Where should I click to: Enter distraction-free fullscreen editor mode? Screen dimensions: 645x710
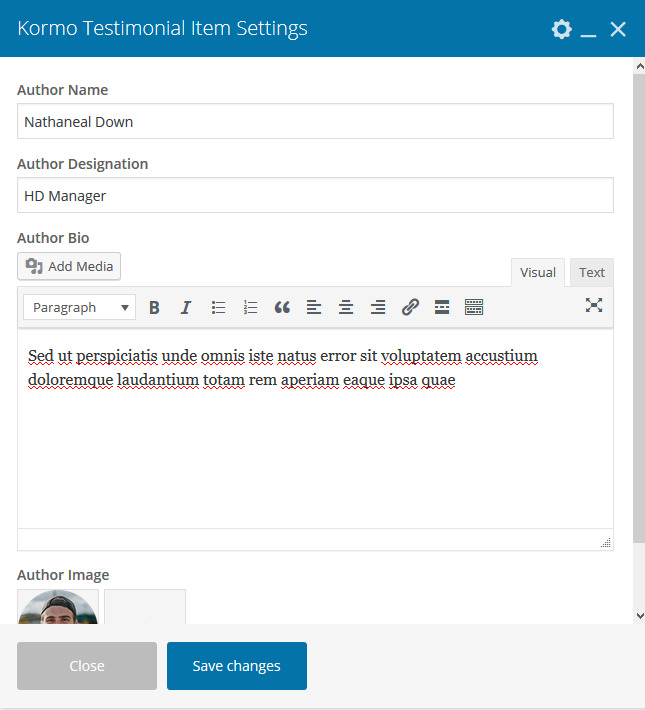(x=594, y=306)
